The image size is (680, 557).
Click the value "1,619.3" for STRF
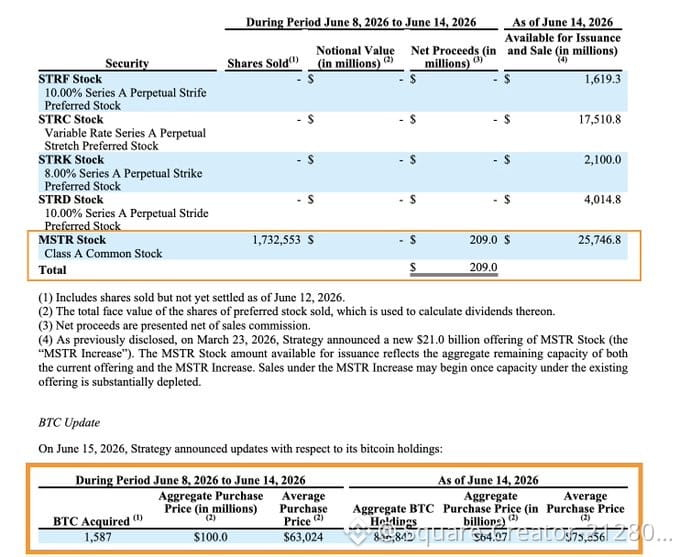[x=602, y=79]
